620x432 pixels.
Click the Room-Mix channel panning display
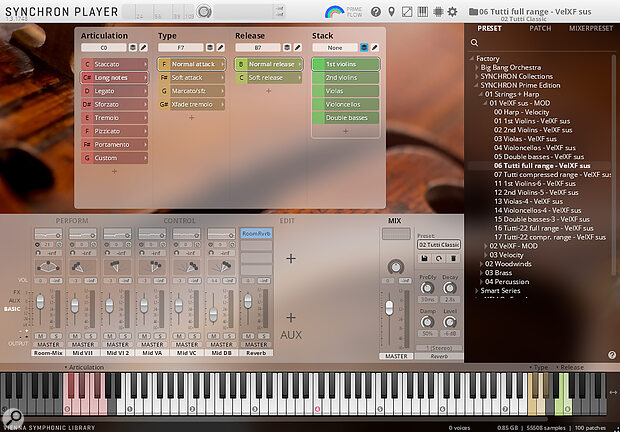pyautogui.click(x=48, y=267)
